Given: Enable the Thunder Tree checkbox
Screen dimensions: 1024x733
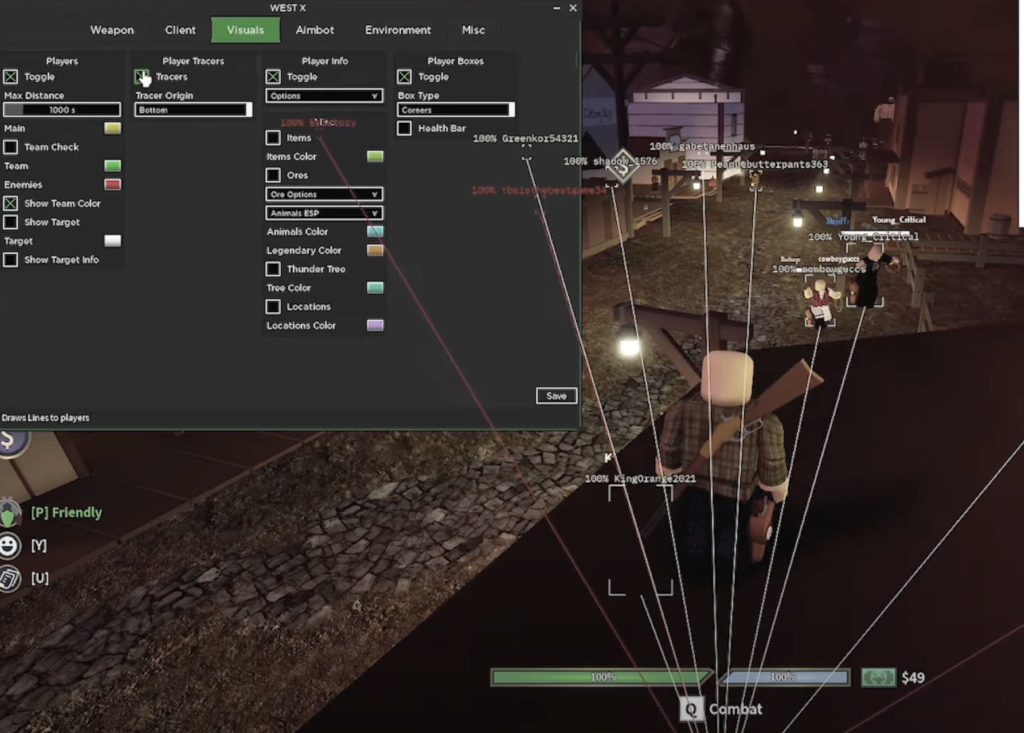Looking at the screenshot, I should [x=273, y=269].
